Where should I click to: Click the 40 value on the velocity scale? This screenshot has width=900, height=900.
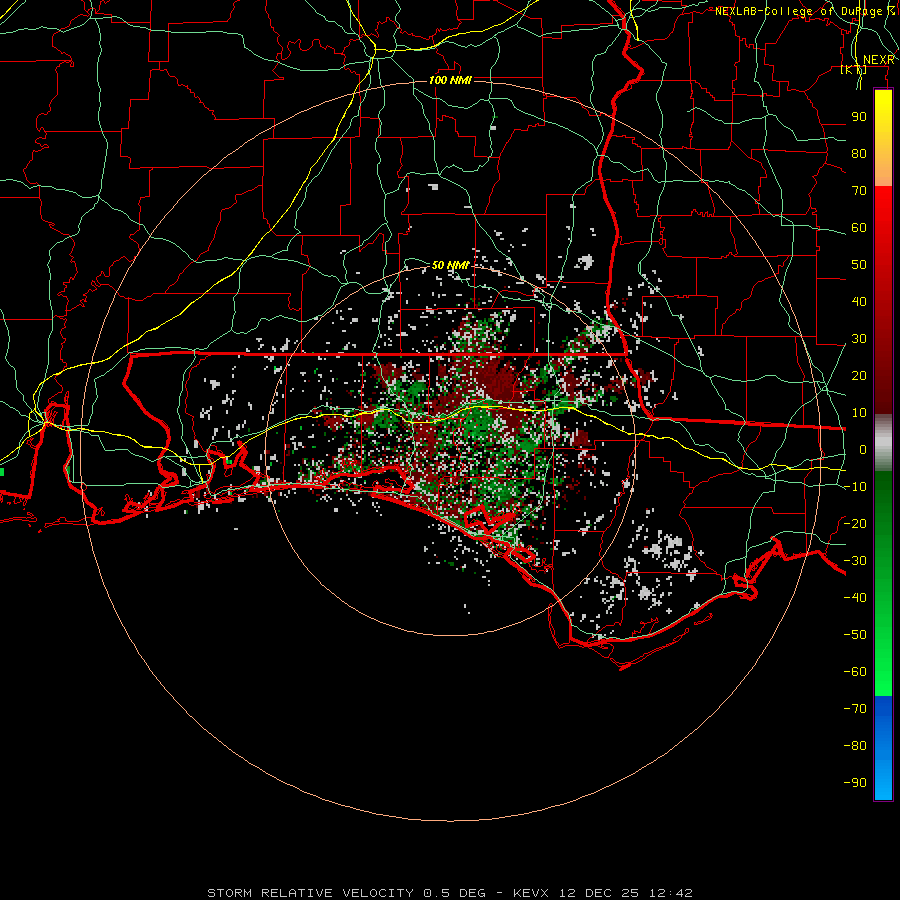859,302
